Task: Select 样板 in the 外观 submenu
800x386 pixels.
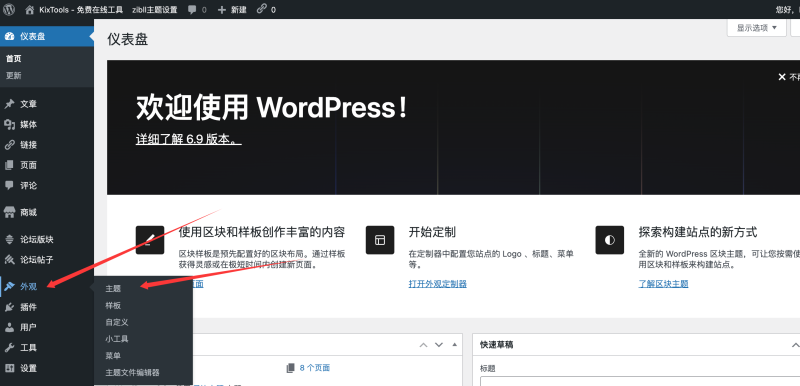Action: [x=113, y=305]
